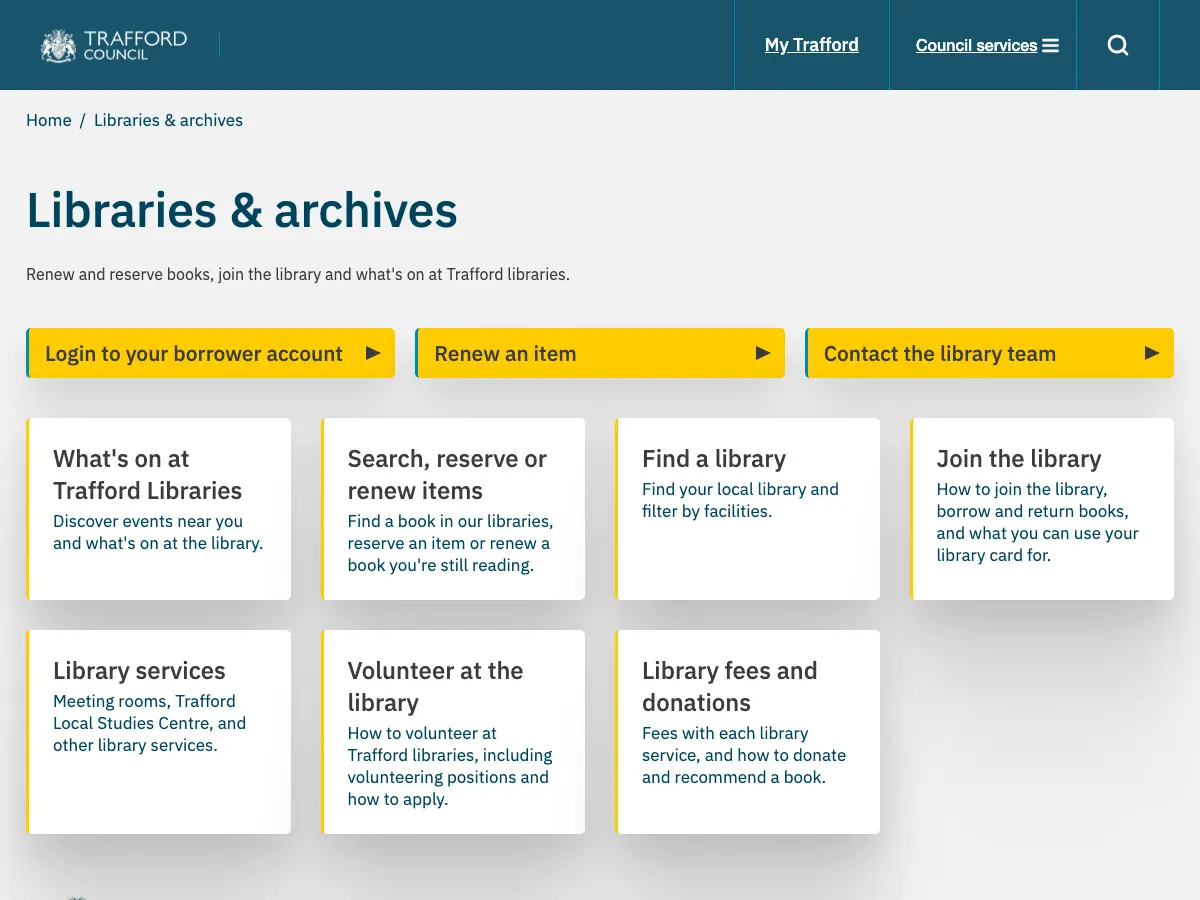Open Library services card
1200x900 pixels.
[x=159, y=732]
